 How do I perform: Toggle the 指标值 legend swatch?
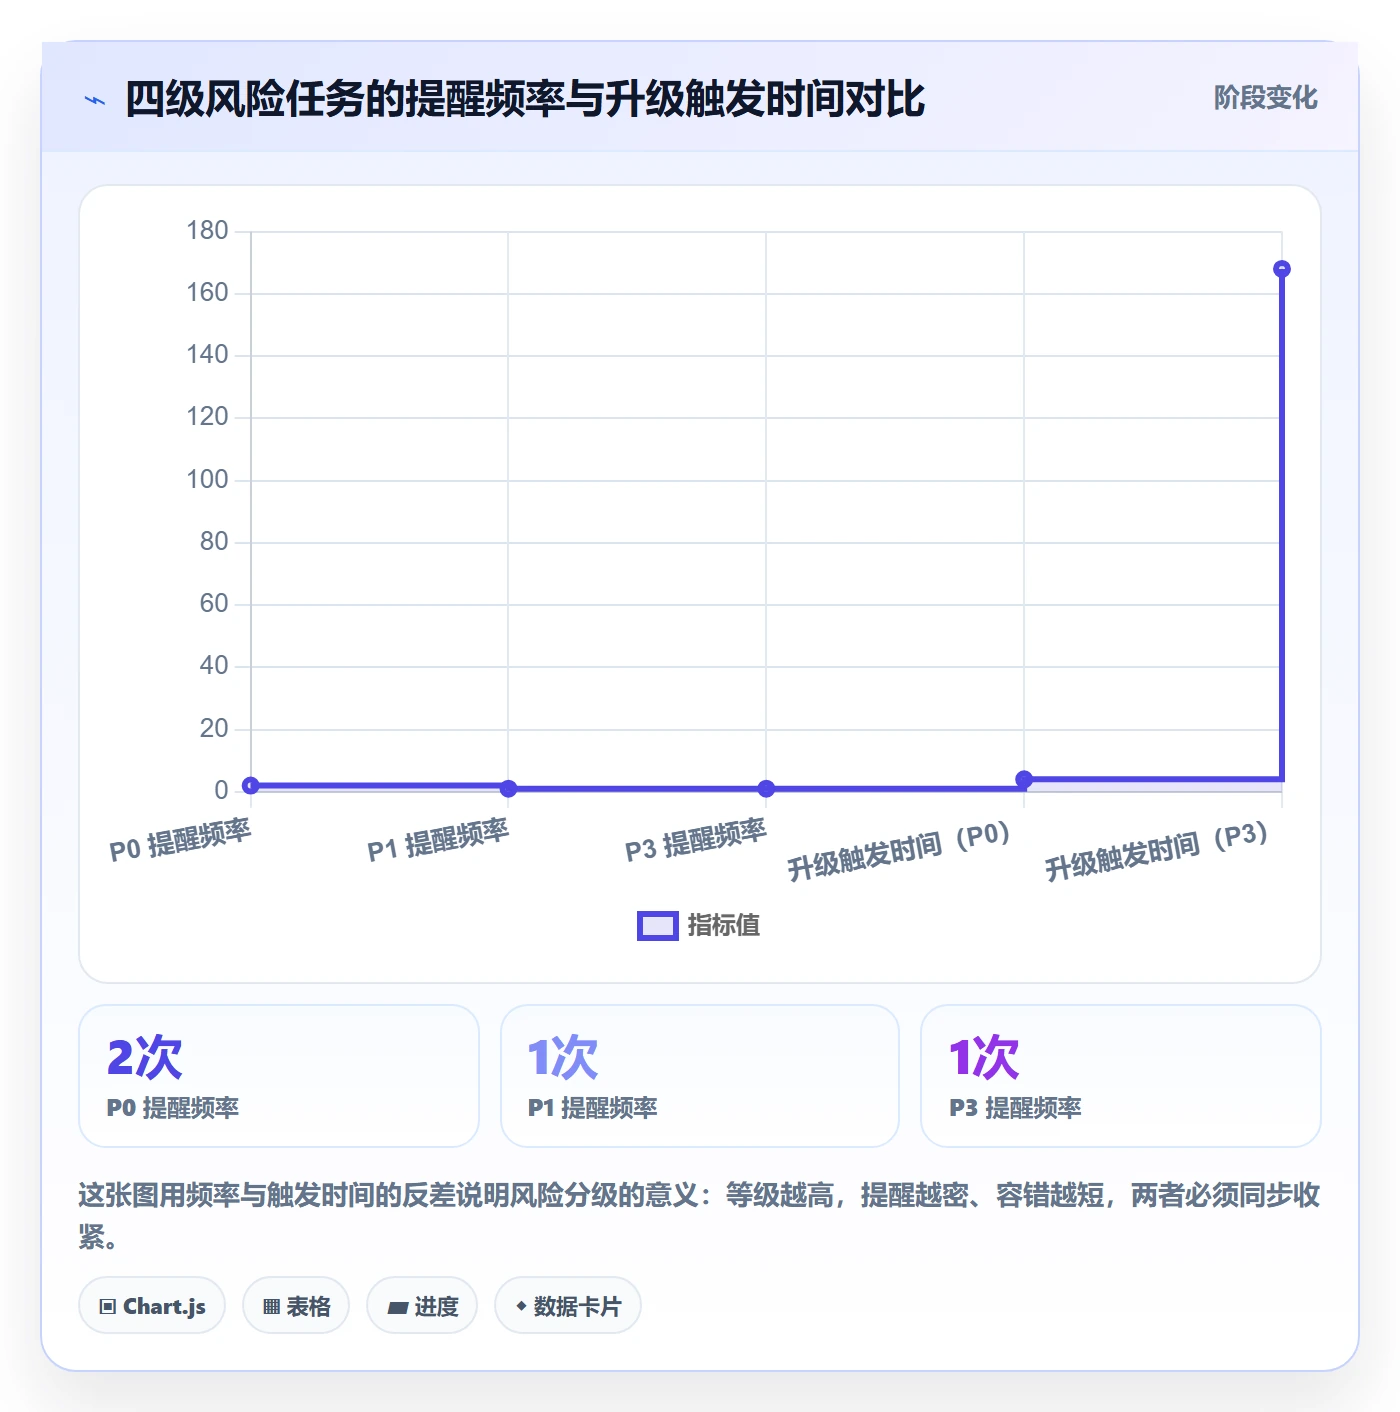coord(658,926)
